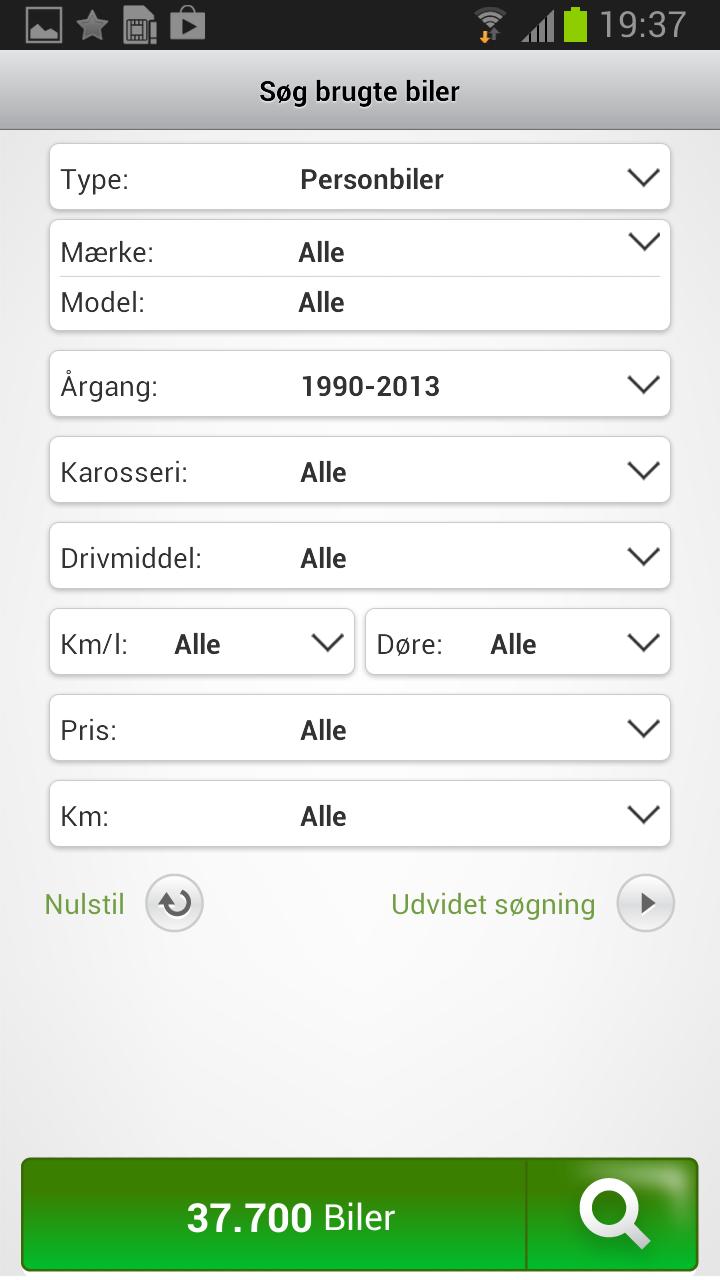The image size is (720, 1280).
Task: Open Udvidet søgning advanced search link
Action: [x=493, y=904]
